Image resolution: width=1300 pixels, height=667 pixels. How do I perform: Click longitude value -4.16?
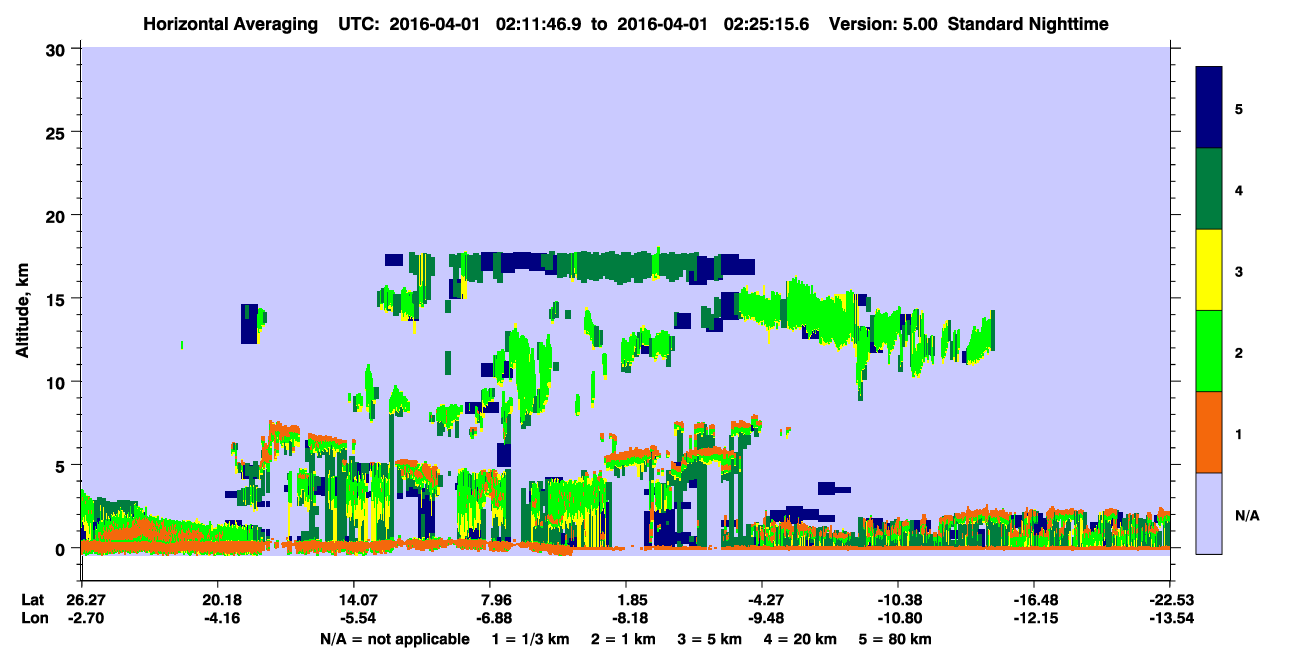point(217,618)
